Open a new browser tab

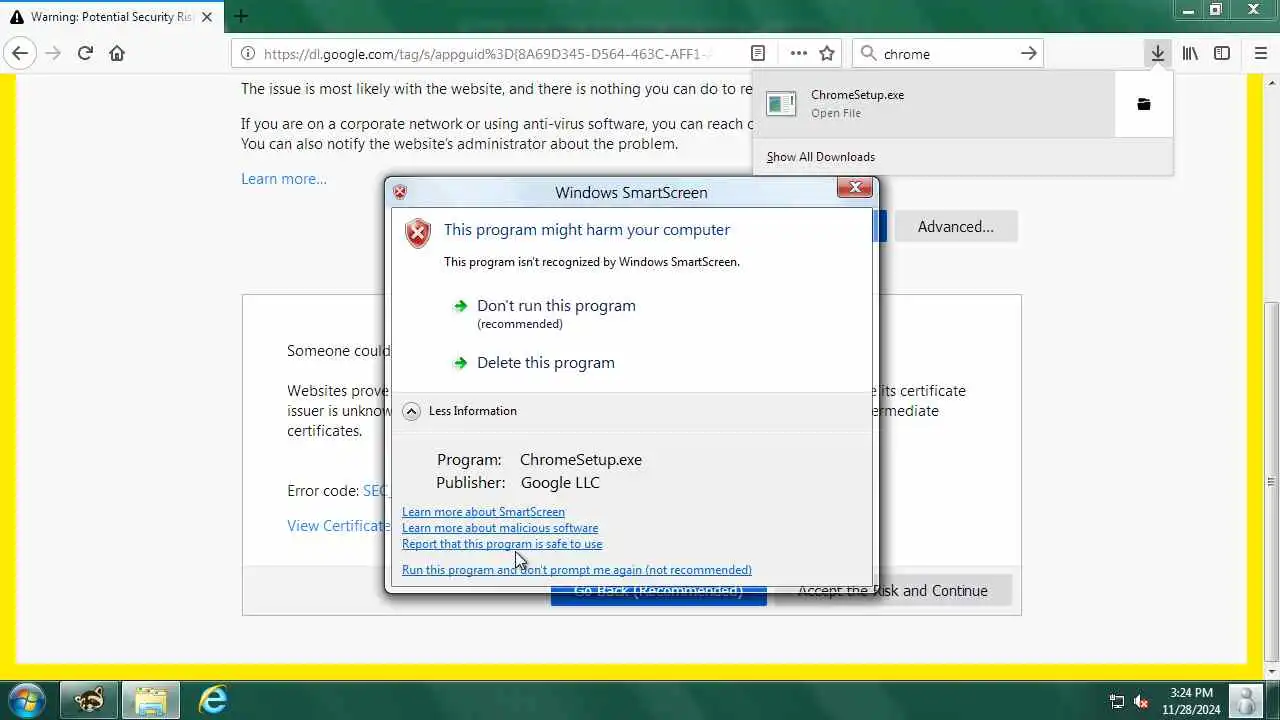click(x=241, y=17)
